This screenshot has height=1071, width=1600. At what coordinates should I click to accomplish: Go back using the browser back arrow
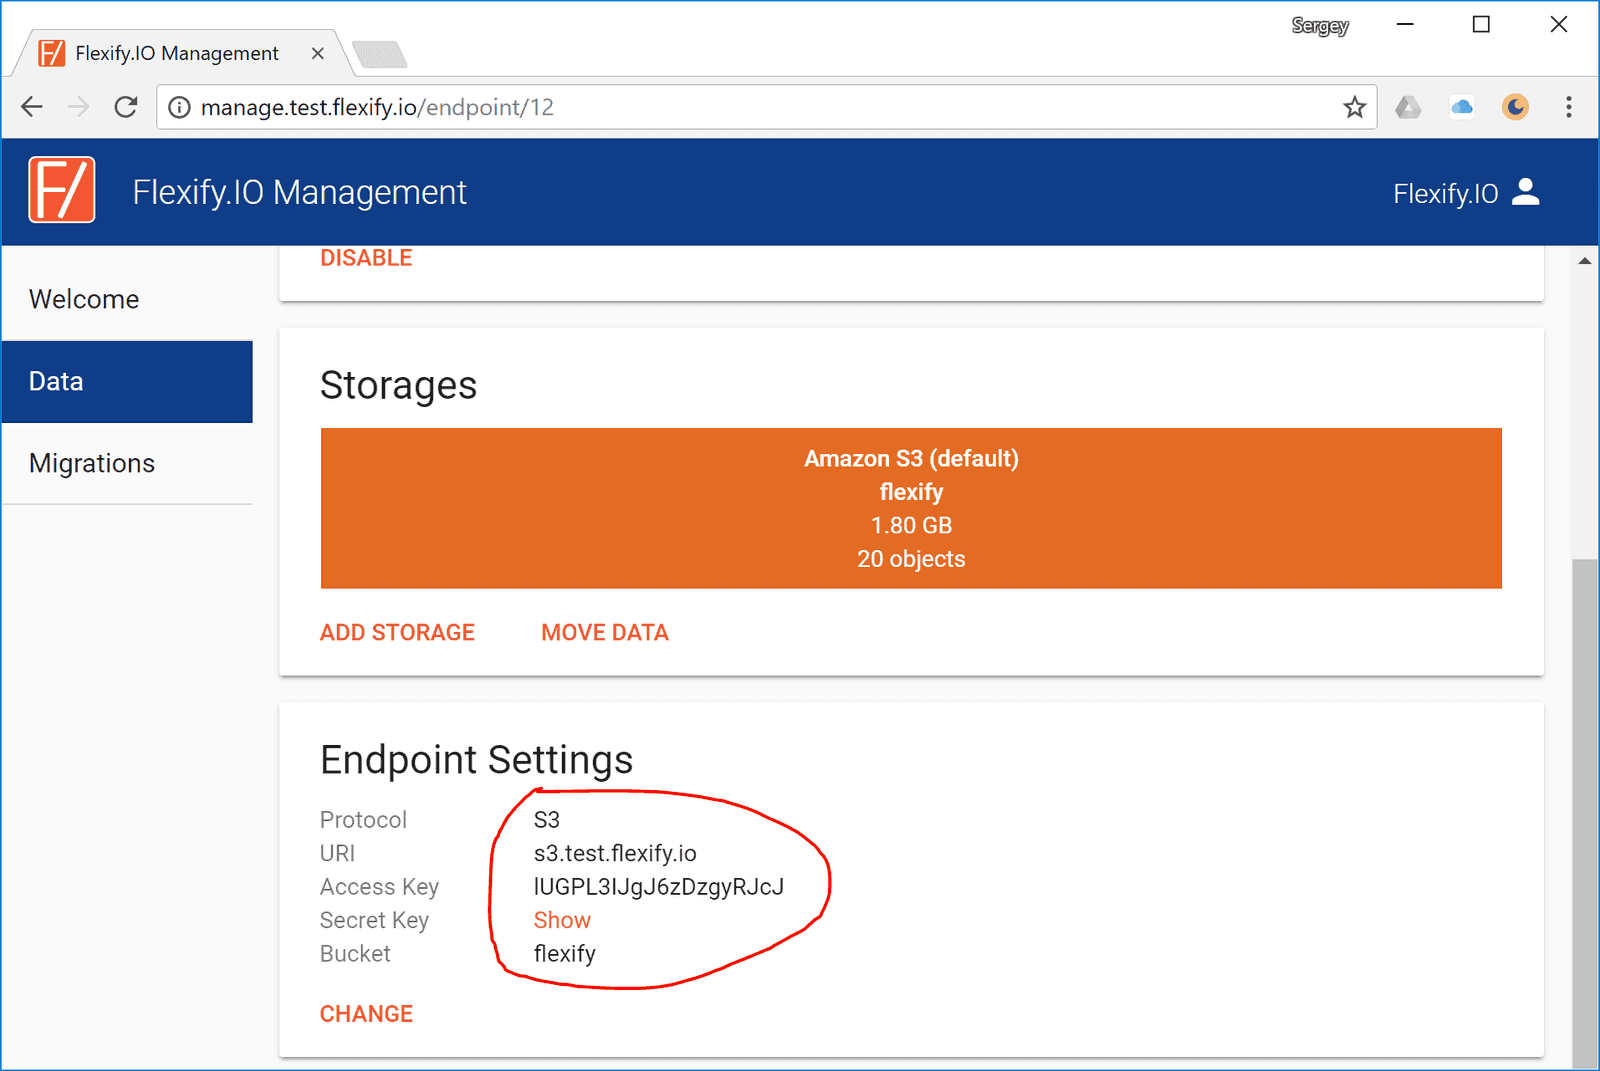32,107
